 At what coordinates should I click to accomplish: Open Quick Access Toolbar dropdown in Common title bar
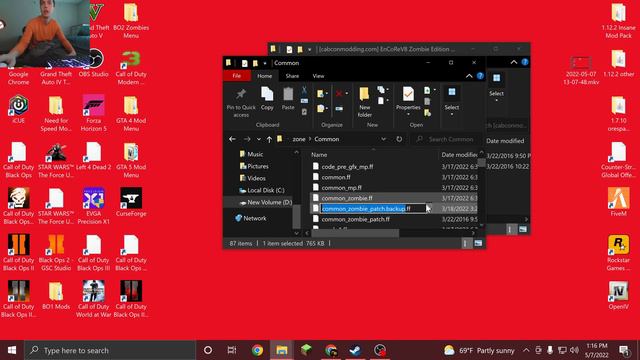[265, 63]
